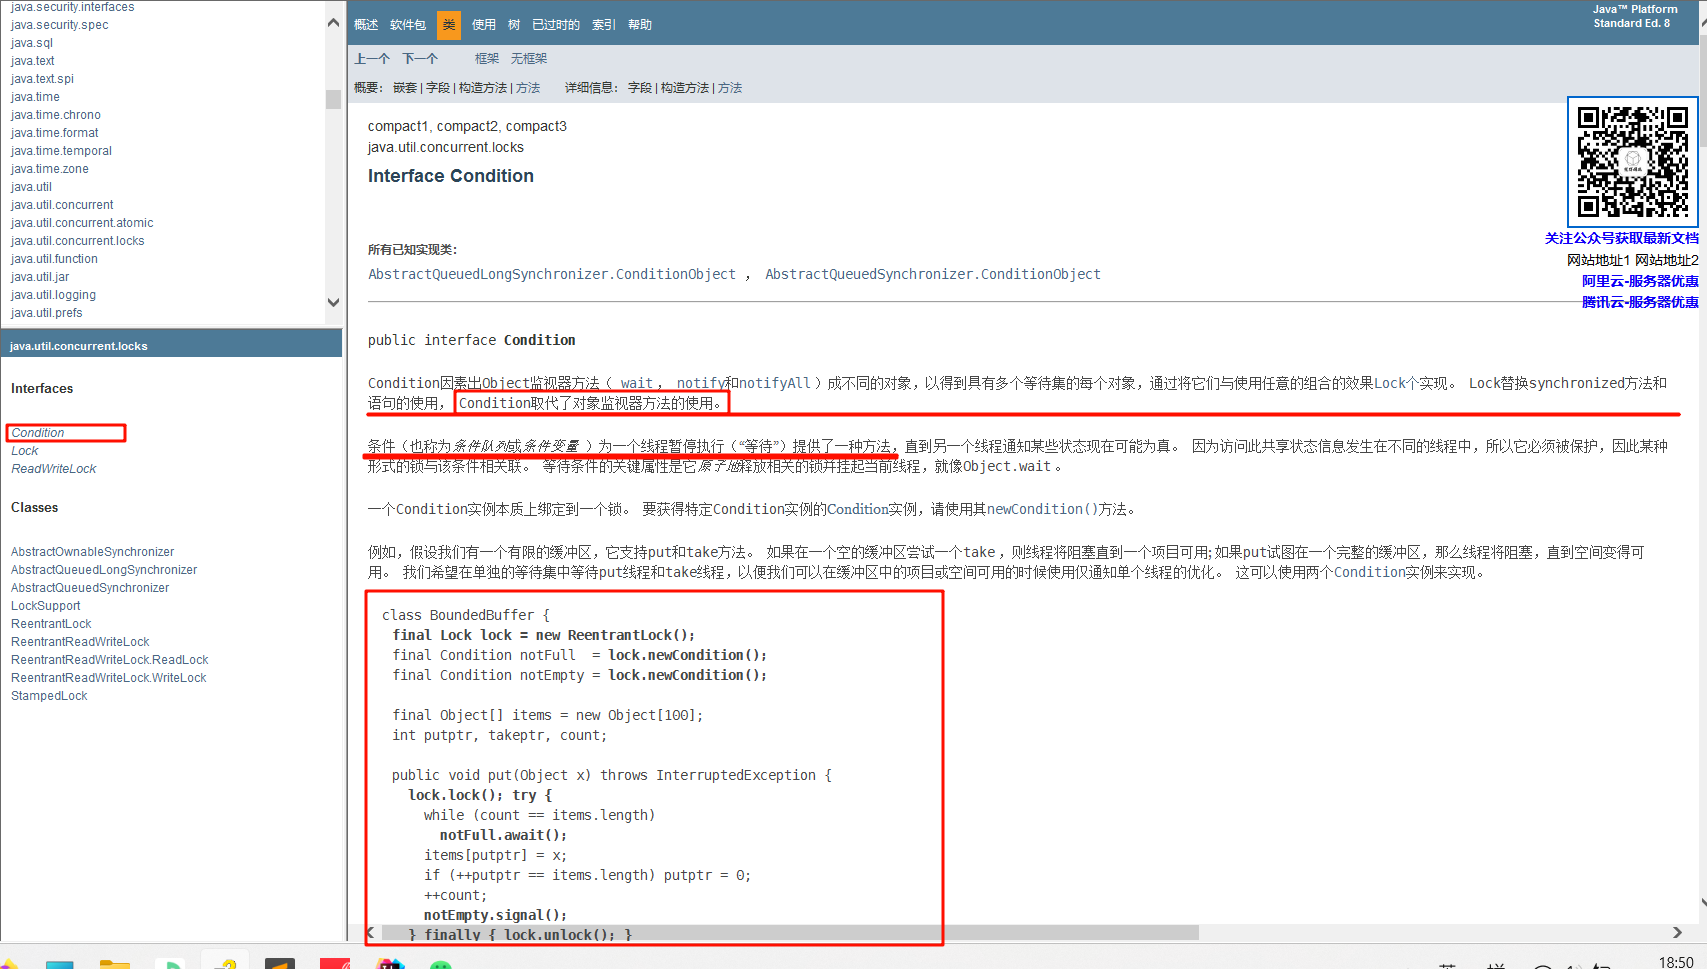Screen dimensions: 1707x969
Task: Open AbstractQueuedSynchronizer.ConditionObject implementing class link
Action: [932, 274]
